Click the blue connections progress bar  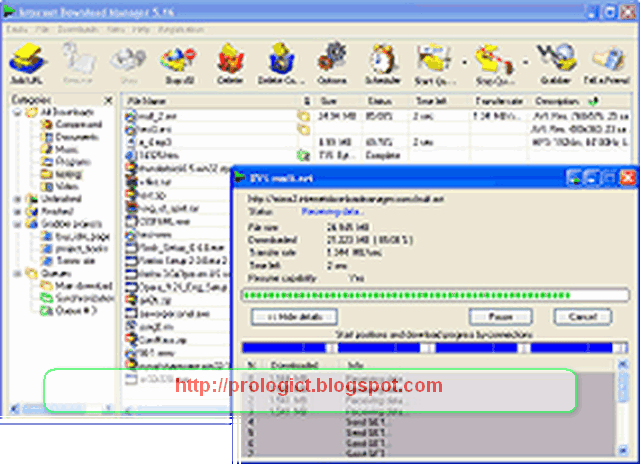click(435, 348)
